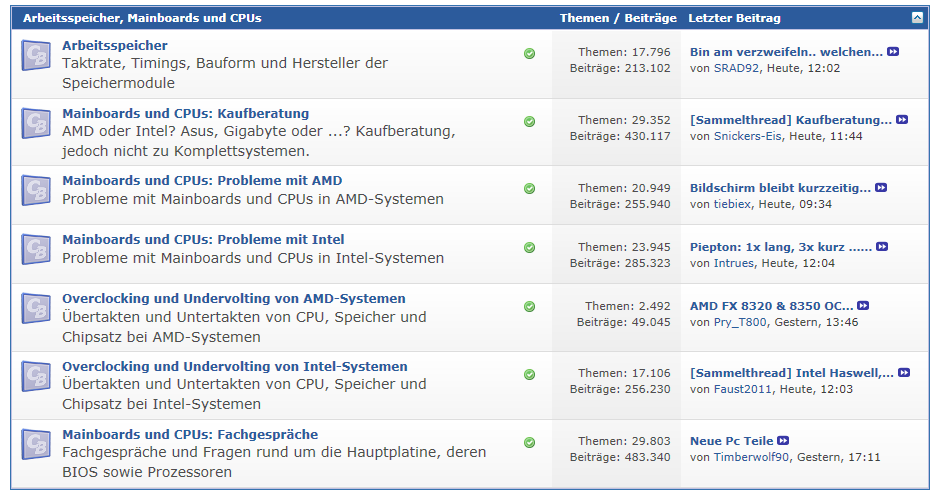Open Overclocking und Undervolting von AMD-Systemen
Image resolution: width=934 pixels, height=493 pixels.
[233, 298]
